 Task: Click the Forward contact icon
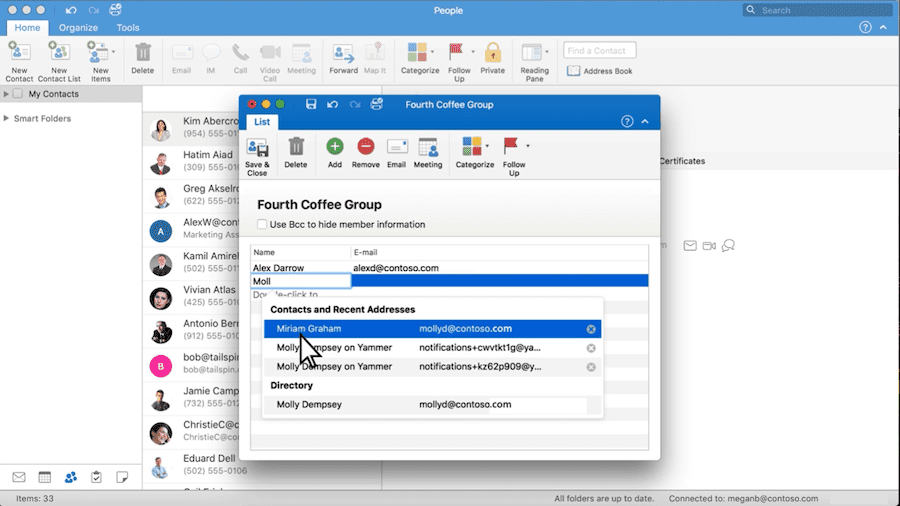click(x=343, y=53)
